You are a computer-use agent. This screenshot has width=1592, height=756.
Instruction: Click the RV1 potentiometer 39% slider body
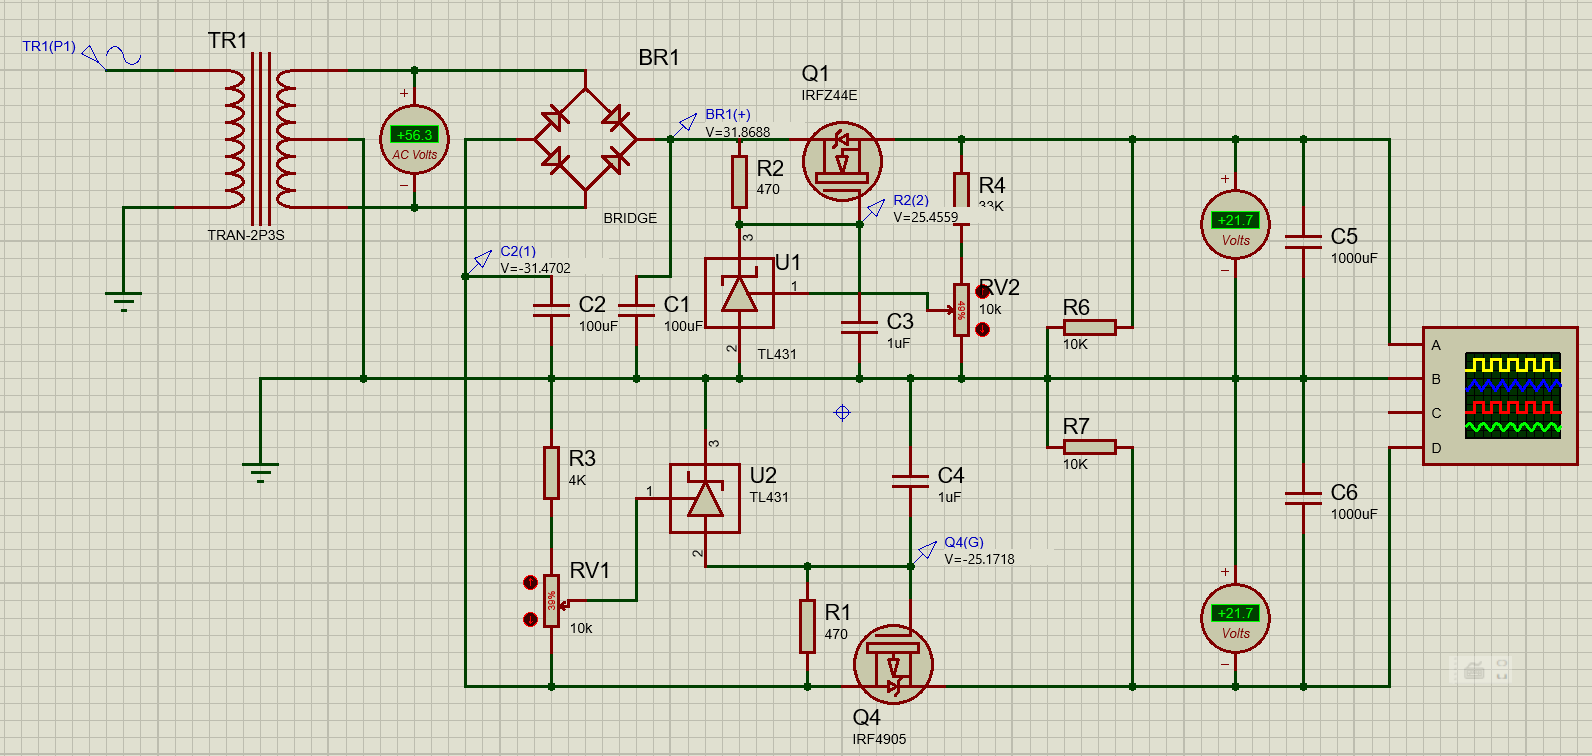551,601
